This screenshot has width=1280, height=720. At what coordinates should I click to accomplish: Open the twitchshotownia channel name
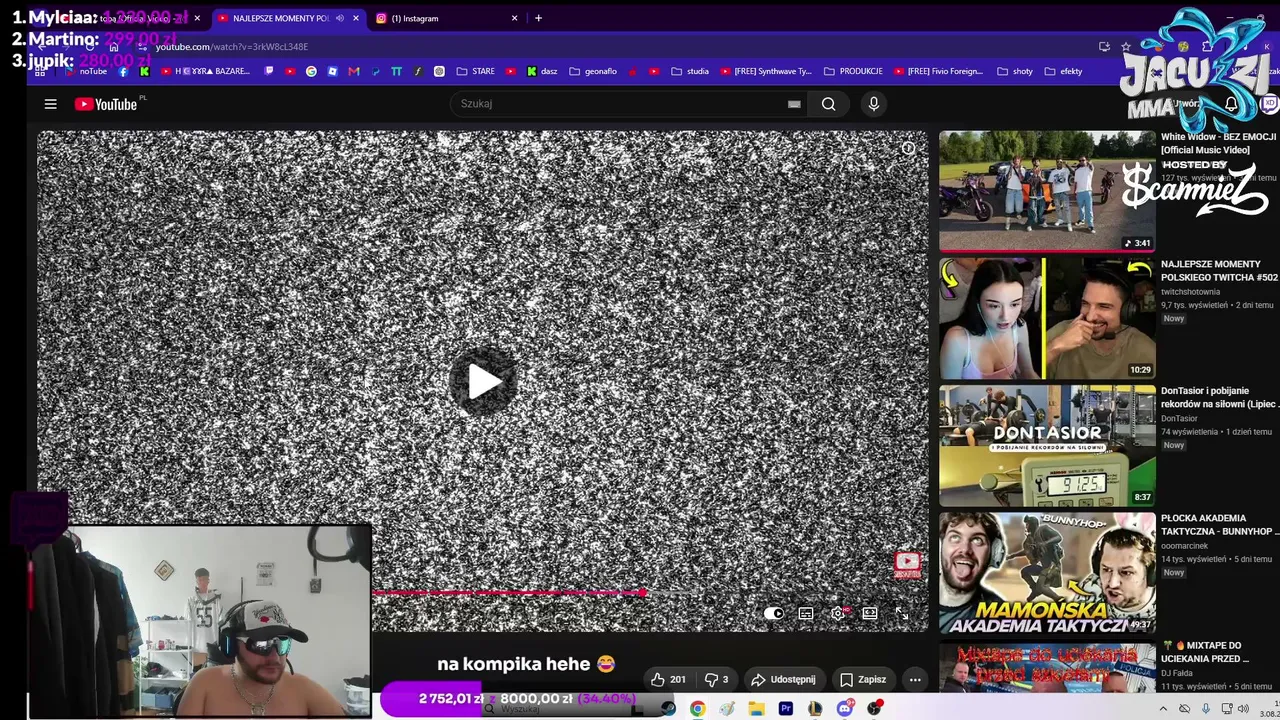click(x=1190, y=292)
